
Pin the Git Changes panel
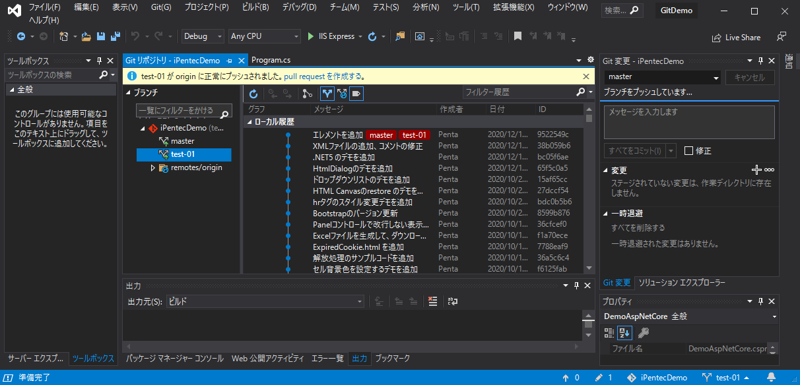[x=760, y=61]
